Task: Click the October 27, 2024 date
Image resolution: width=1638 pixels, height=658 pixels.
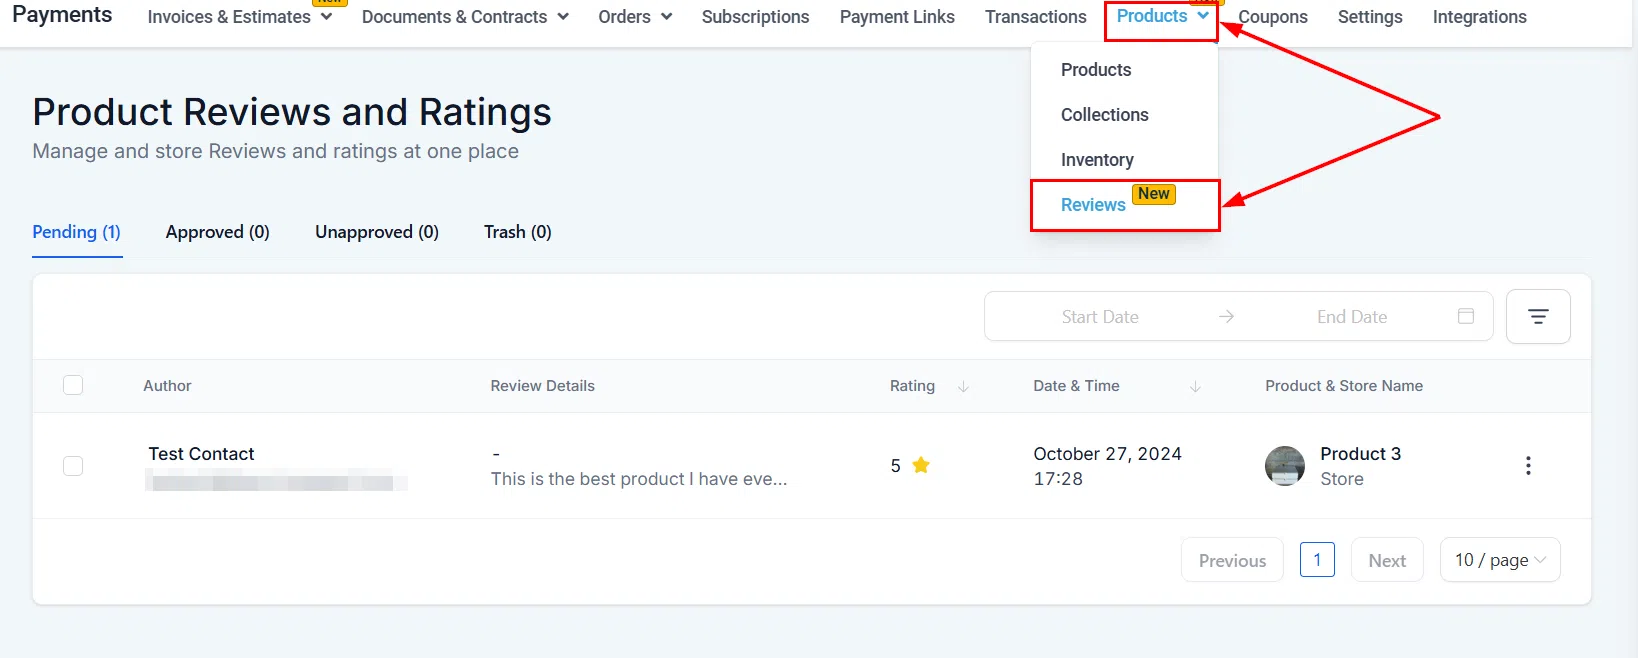Action: pyautogui.click(x=1107, y=454)
